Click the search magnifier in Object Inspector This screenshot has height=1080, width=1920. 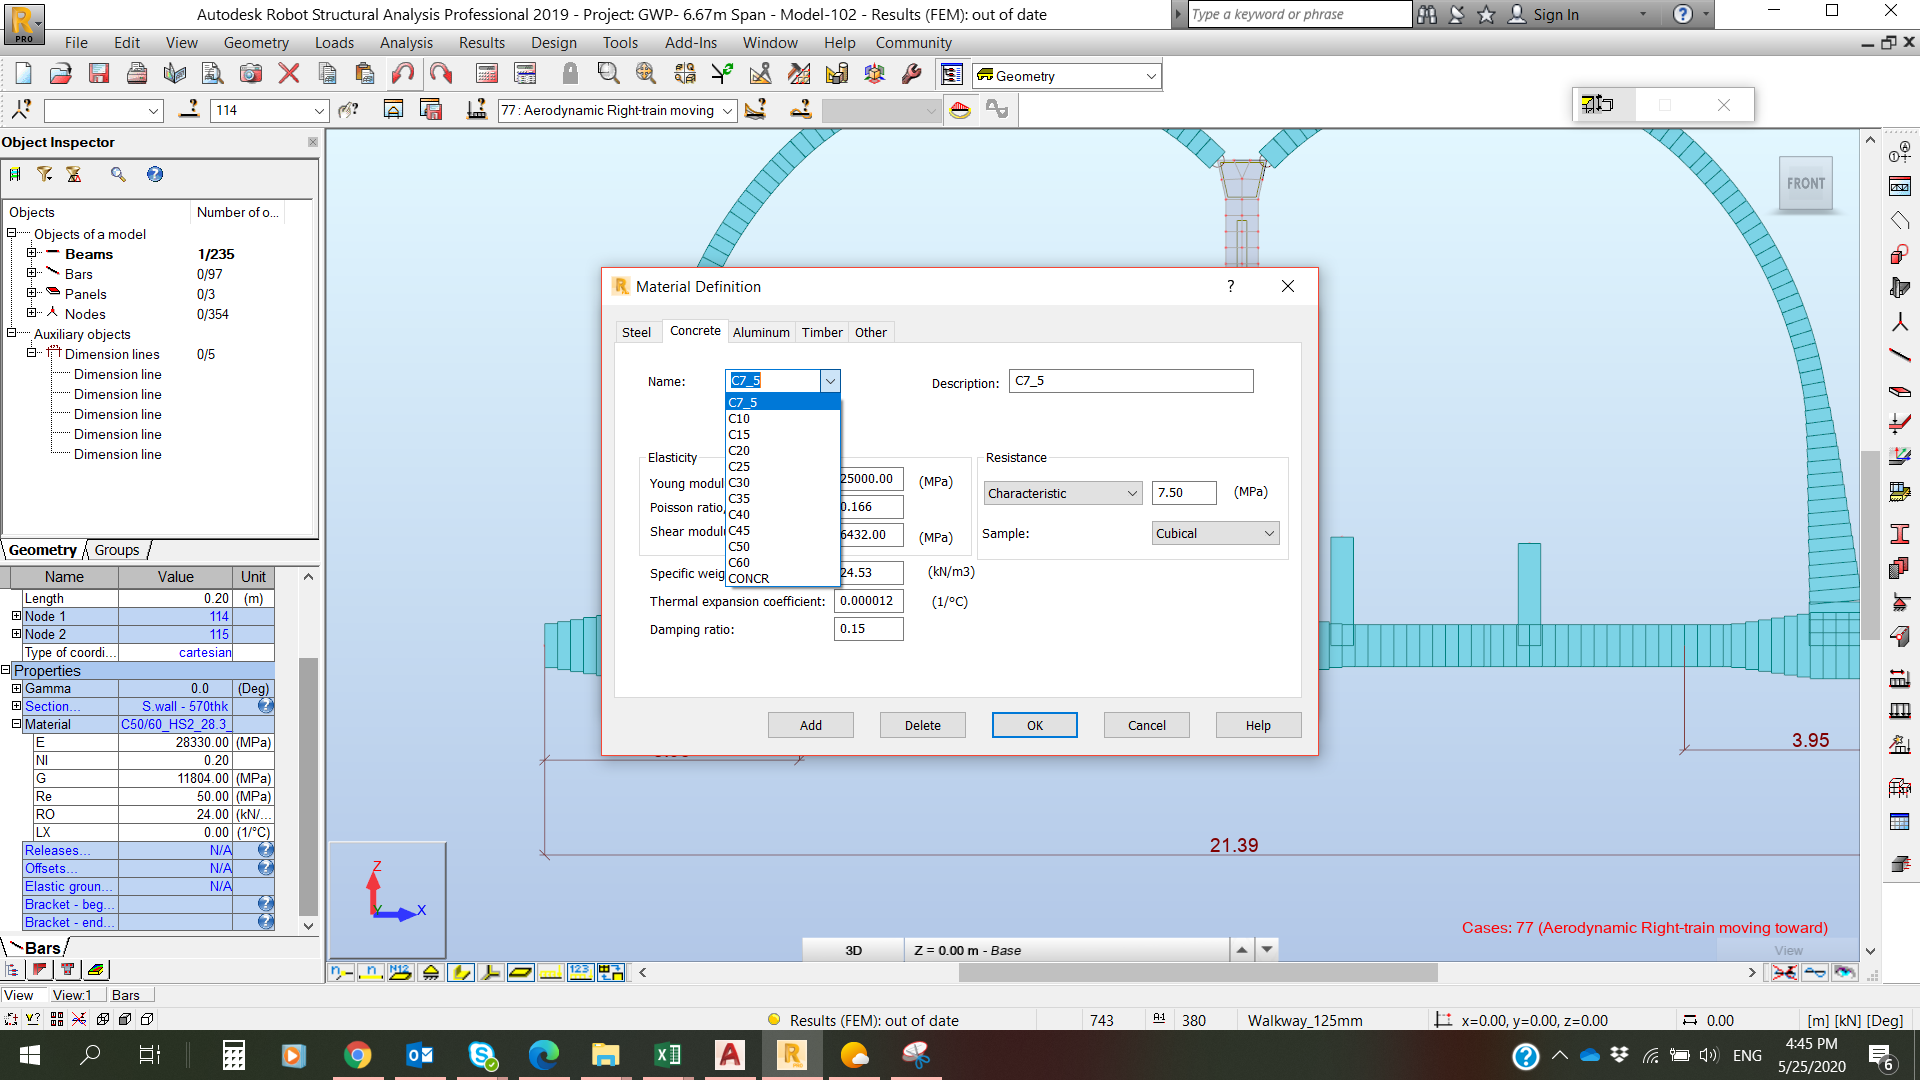coord(118,174)
